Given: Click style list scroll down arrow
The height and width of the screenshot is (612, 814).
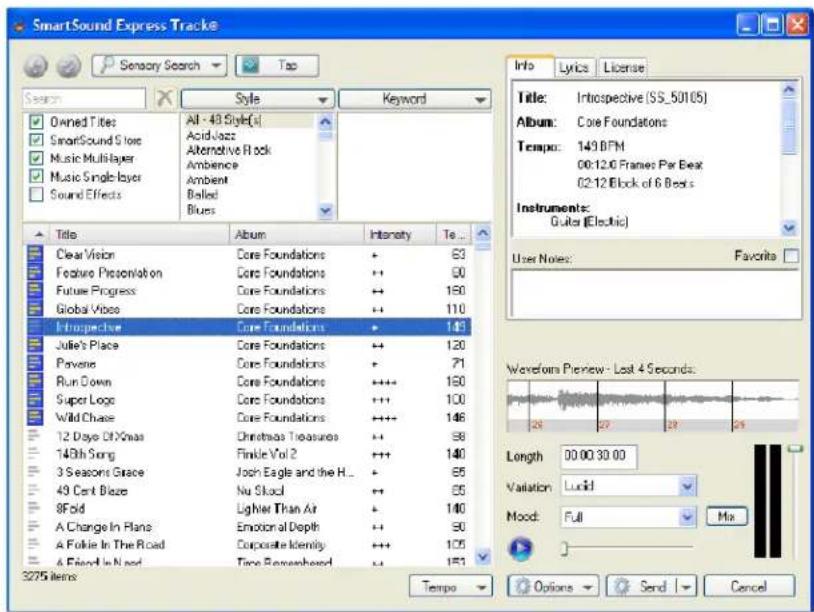Looking at the screenshot, I should click(x=325, y=211).
